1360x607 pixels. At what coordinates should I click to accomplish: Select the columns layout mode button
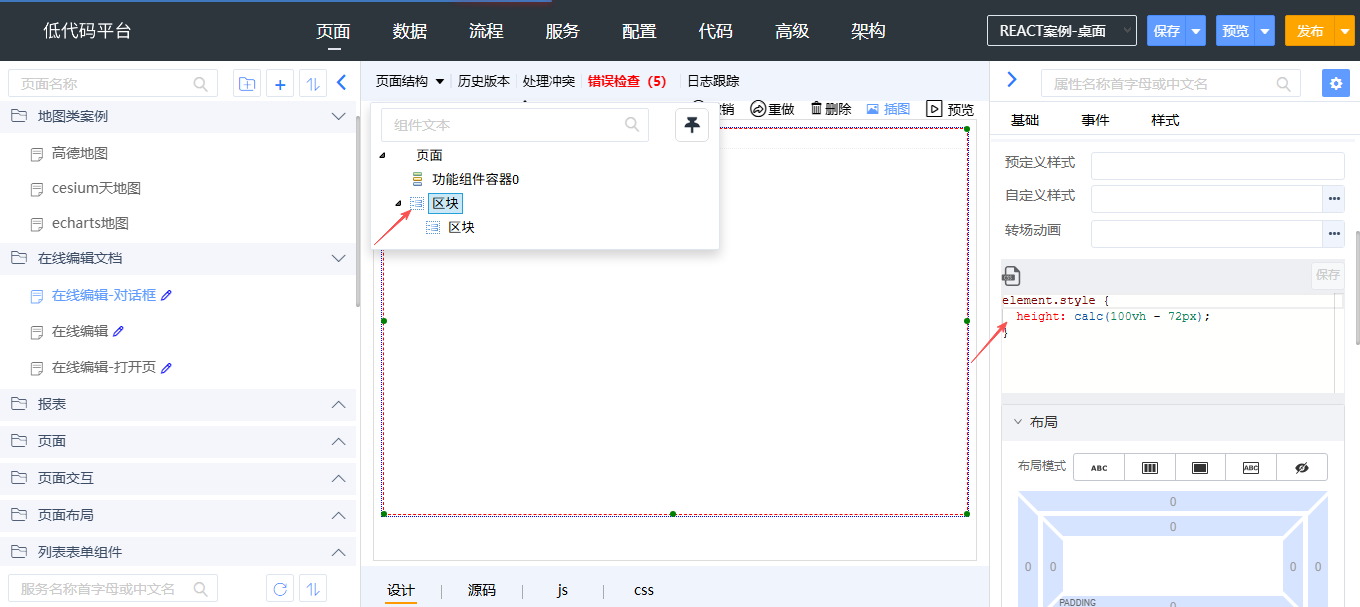pyautogui.click(x=1150, y=467)
